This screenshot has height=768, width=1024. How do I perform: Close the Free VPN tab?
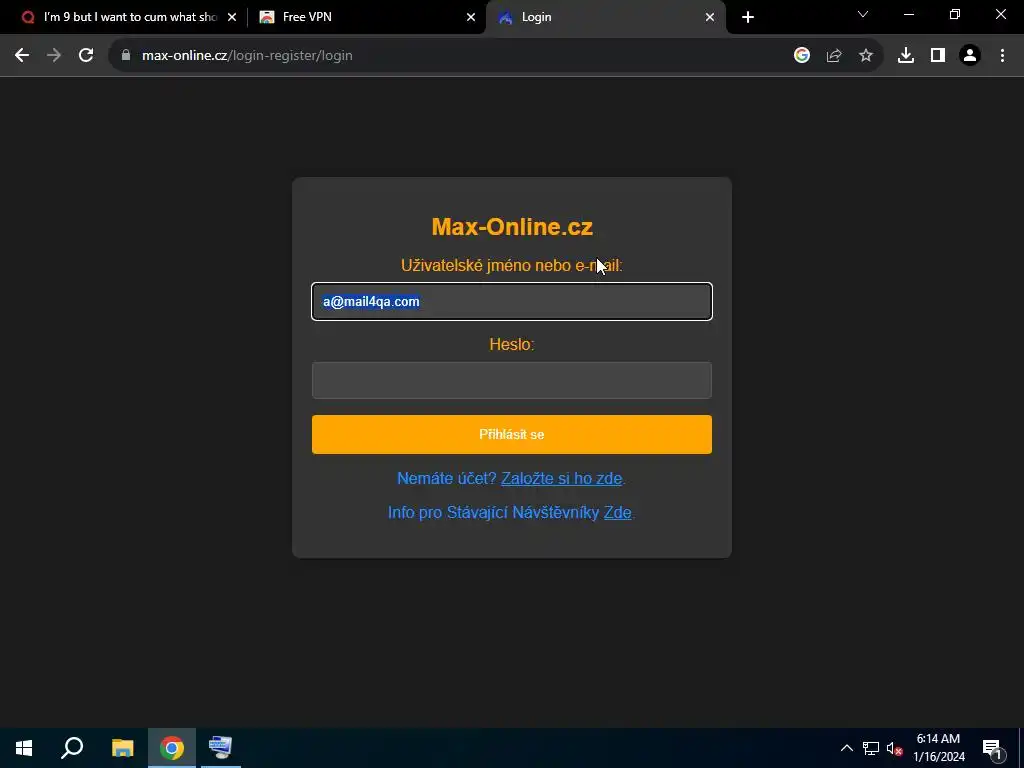[471, 17]
